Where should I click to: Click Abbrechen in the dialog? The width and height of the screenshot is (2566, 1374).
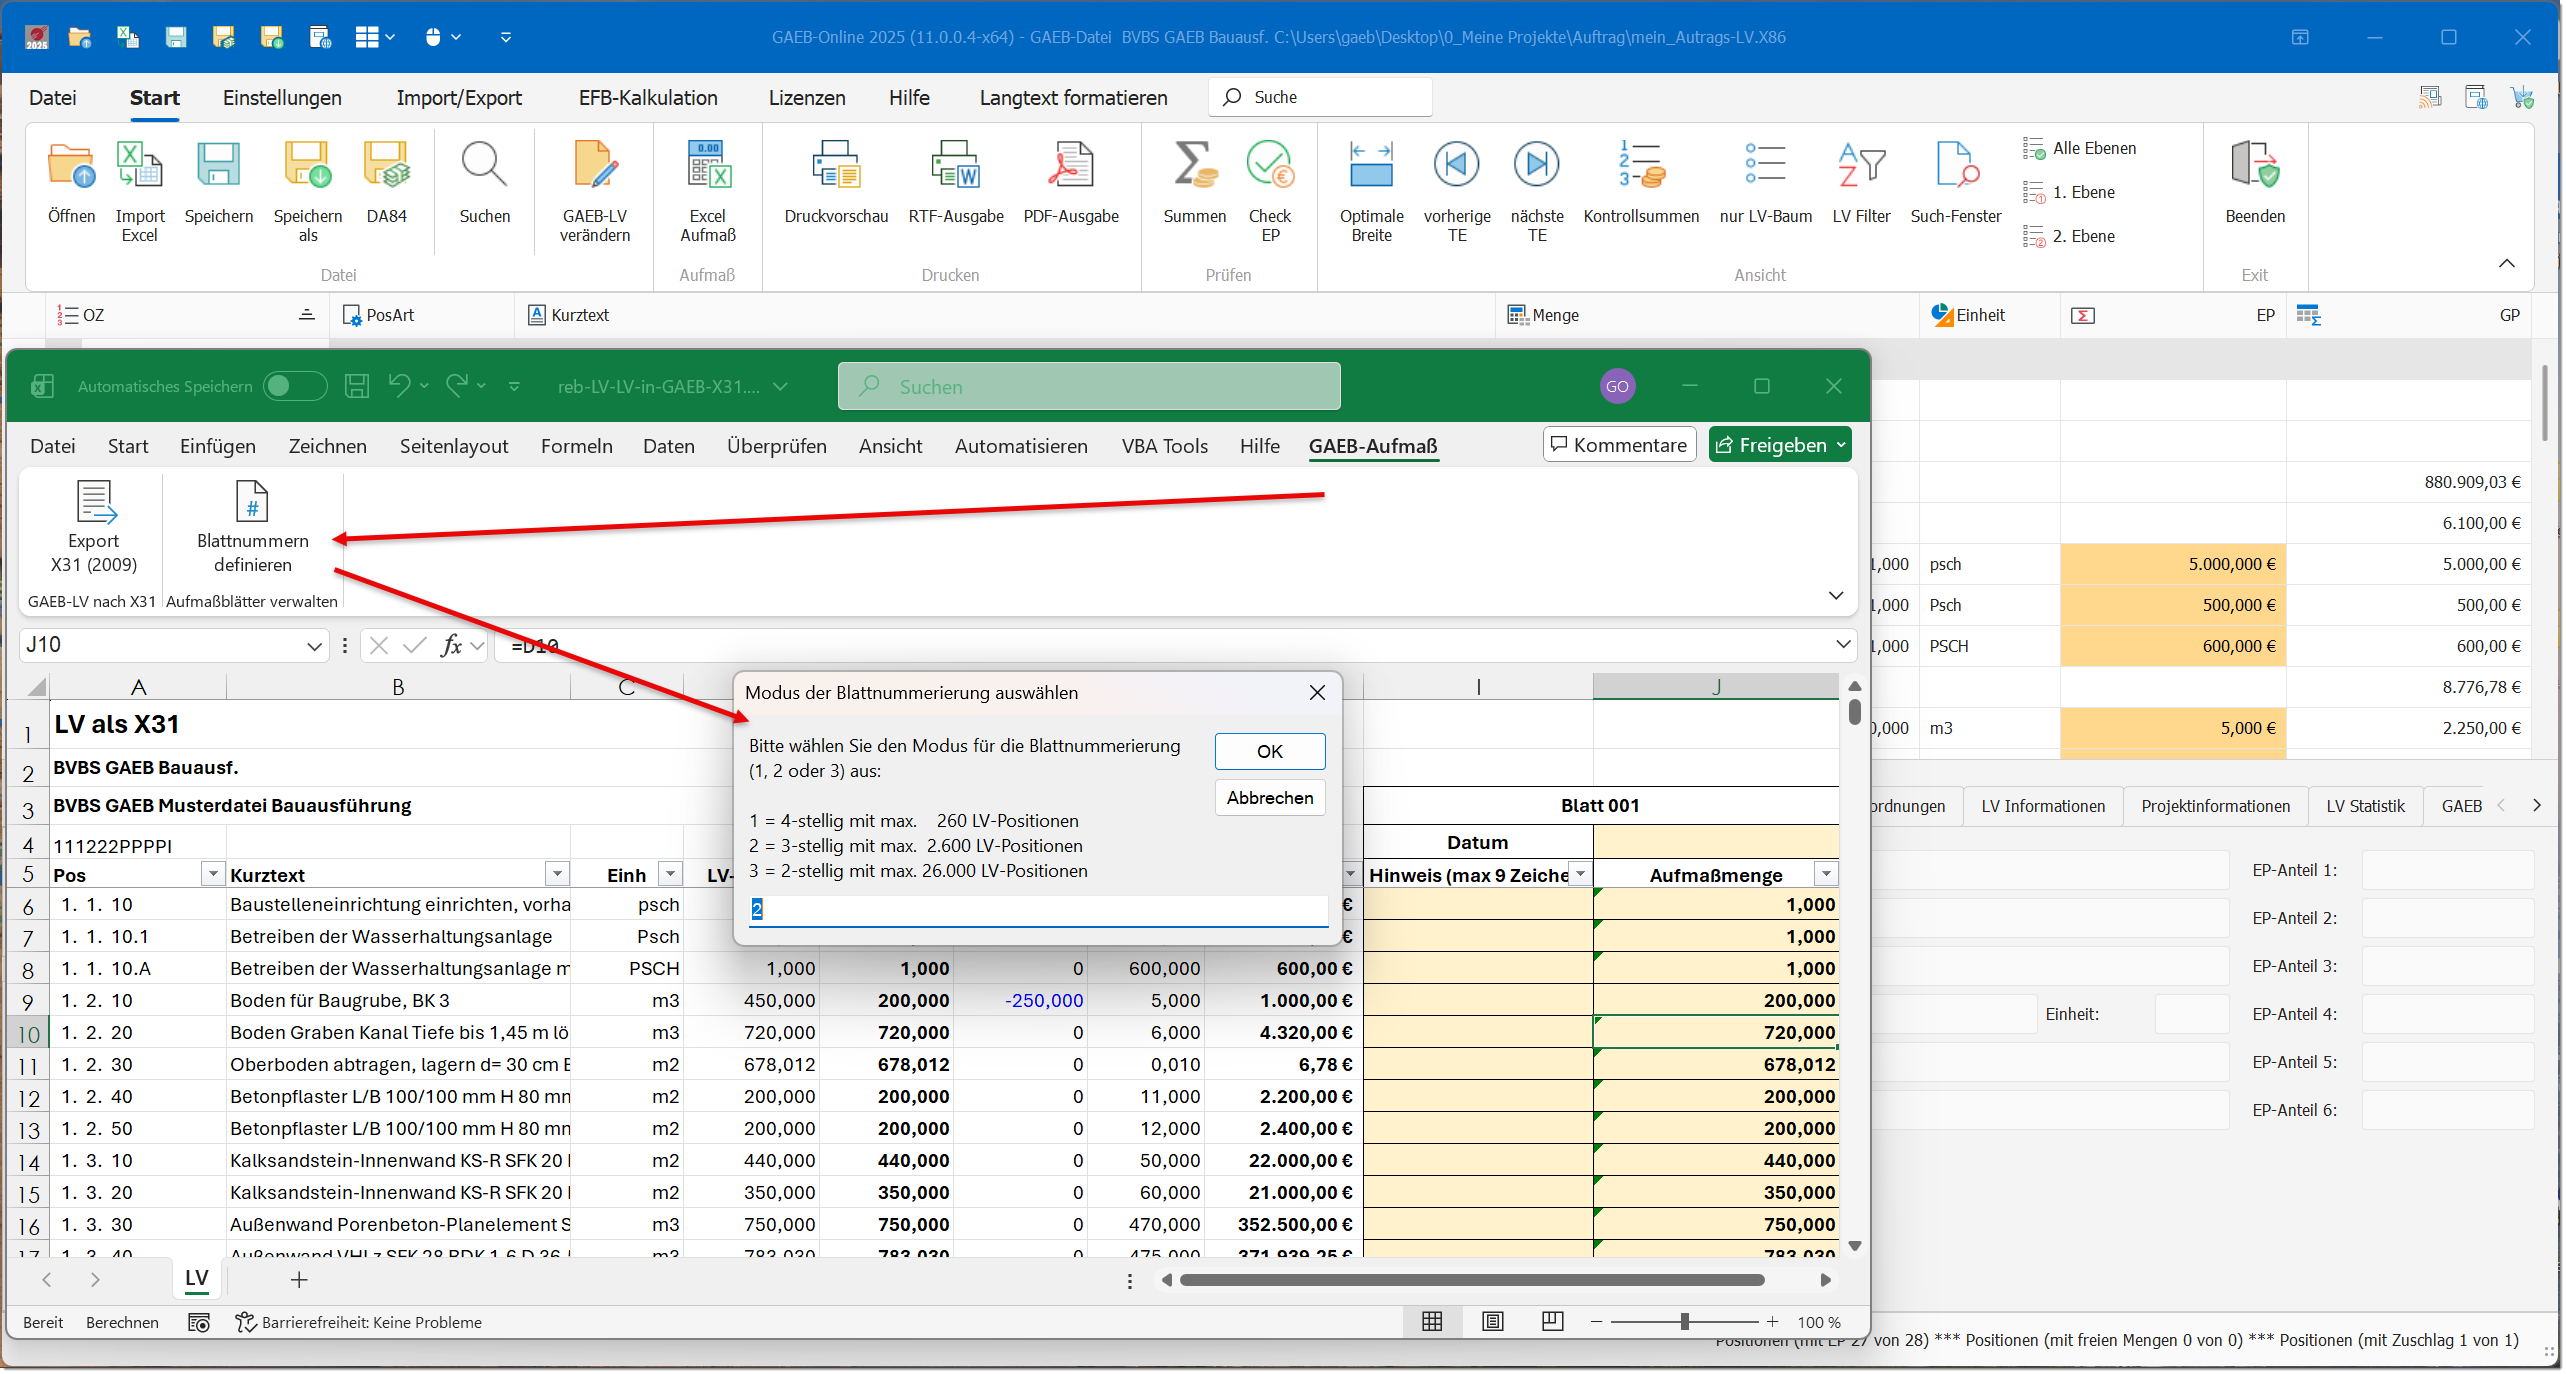coord(1269,798)
